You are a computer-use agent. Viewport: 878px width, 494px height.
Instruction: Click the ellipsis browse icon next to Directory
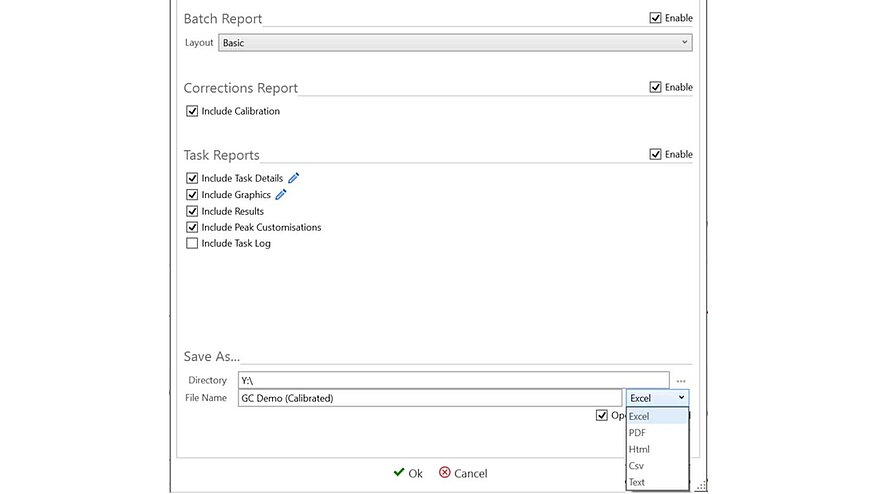[x=681, y=381]
